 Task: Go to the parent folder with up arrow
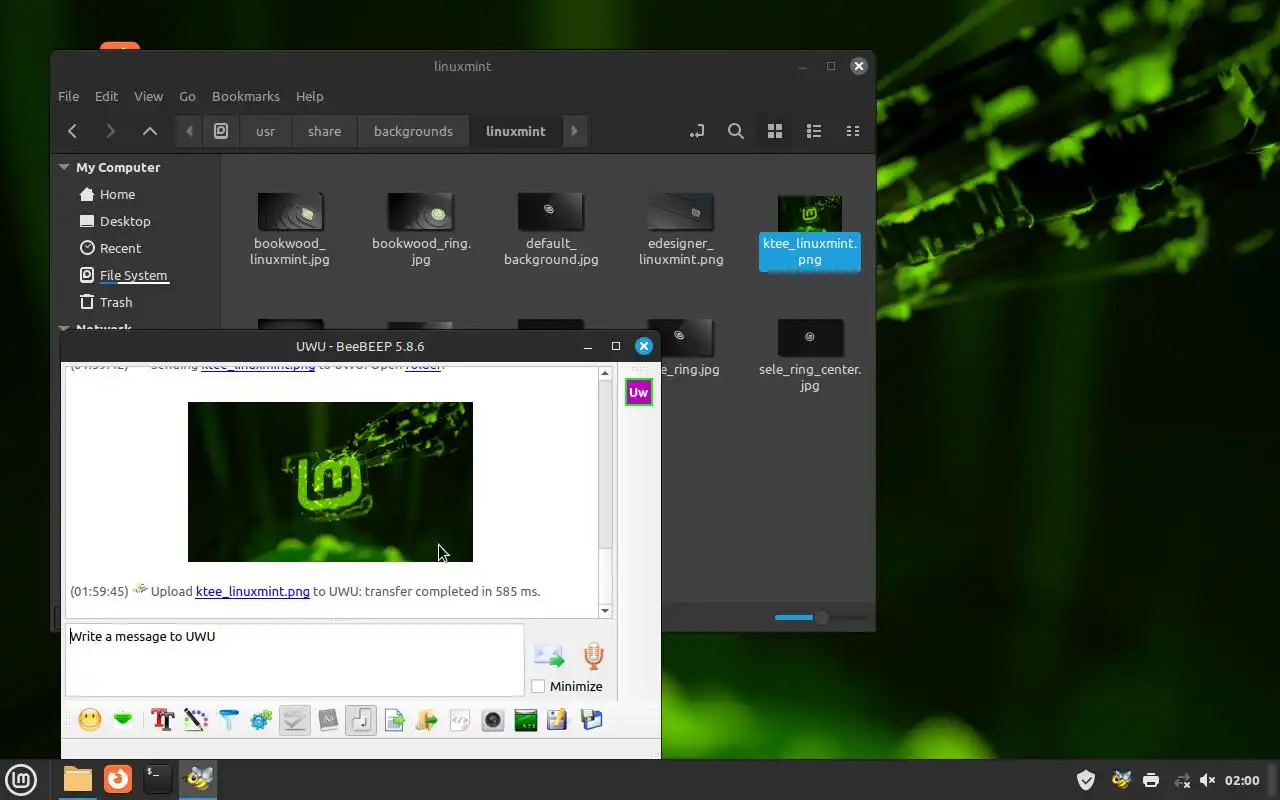coord(149,131)
